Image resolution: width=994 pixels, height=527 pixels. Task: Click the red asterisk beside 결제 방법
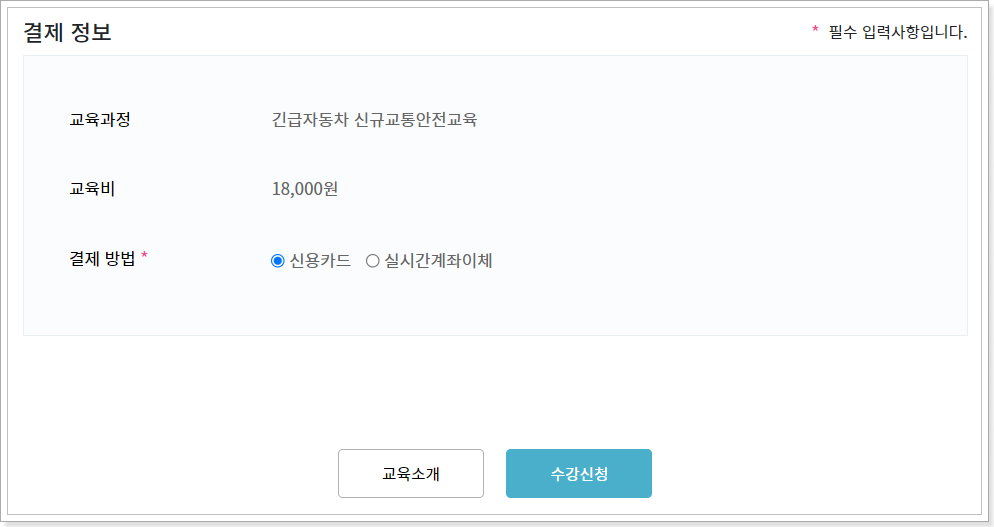pos(145,255)
